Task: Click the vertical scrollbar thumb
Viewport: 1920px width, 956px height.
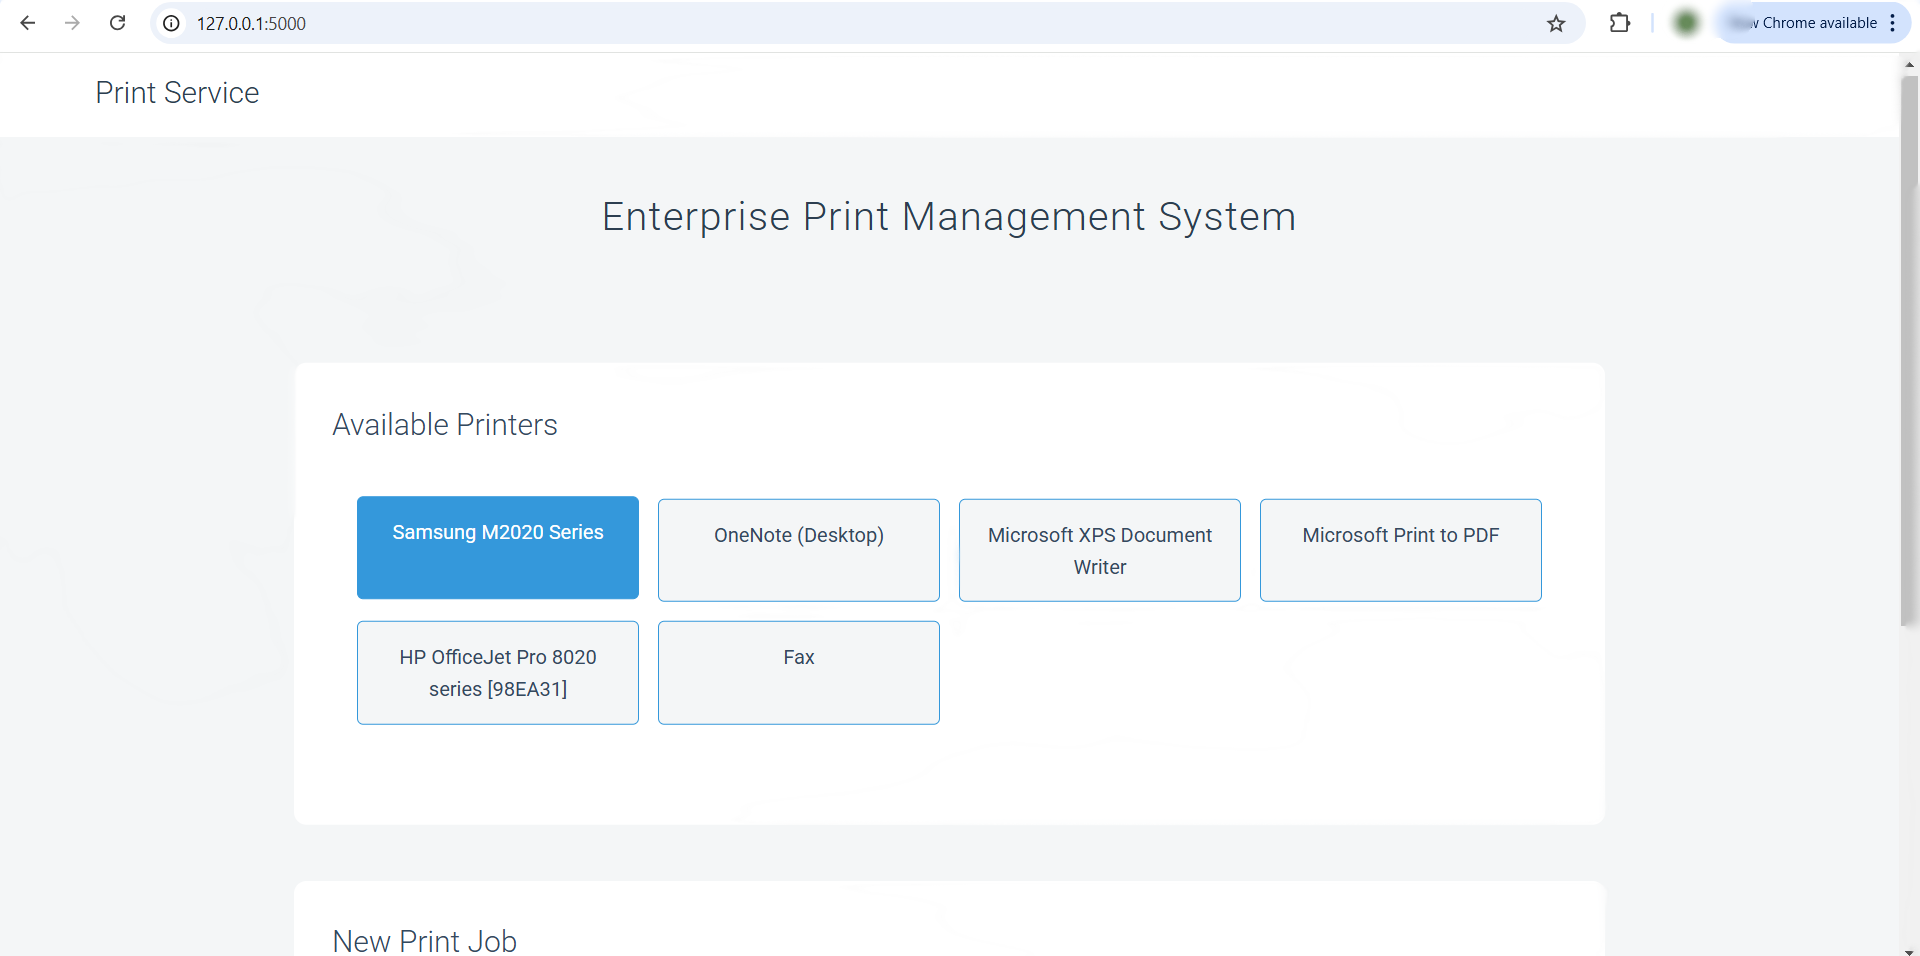Action: 1909,350
